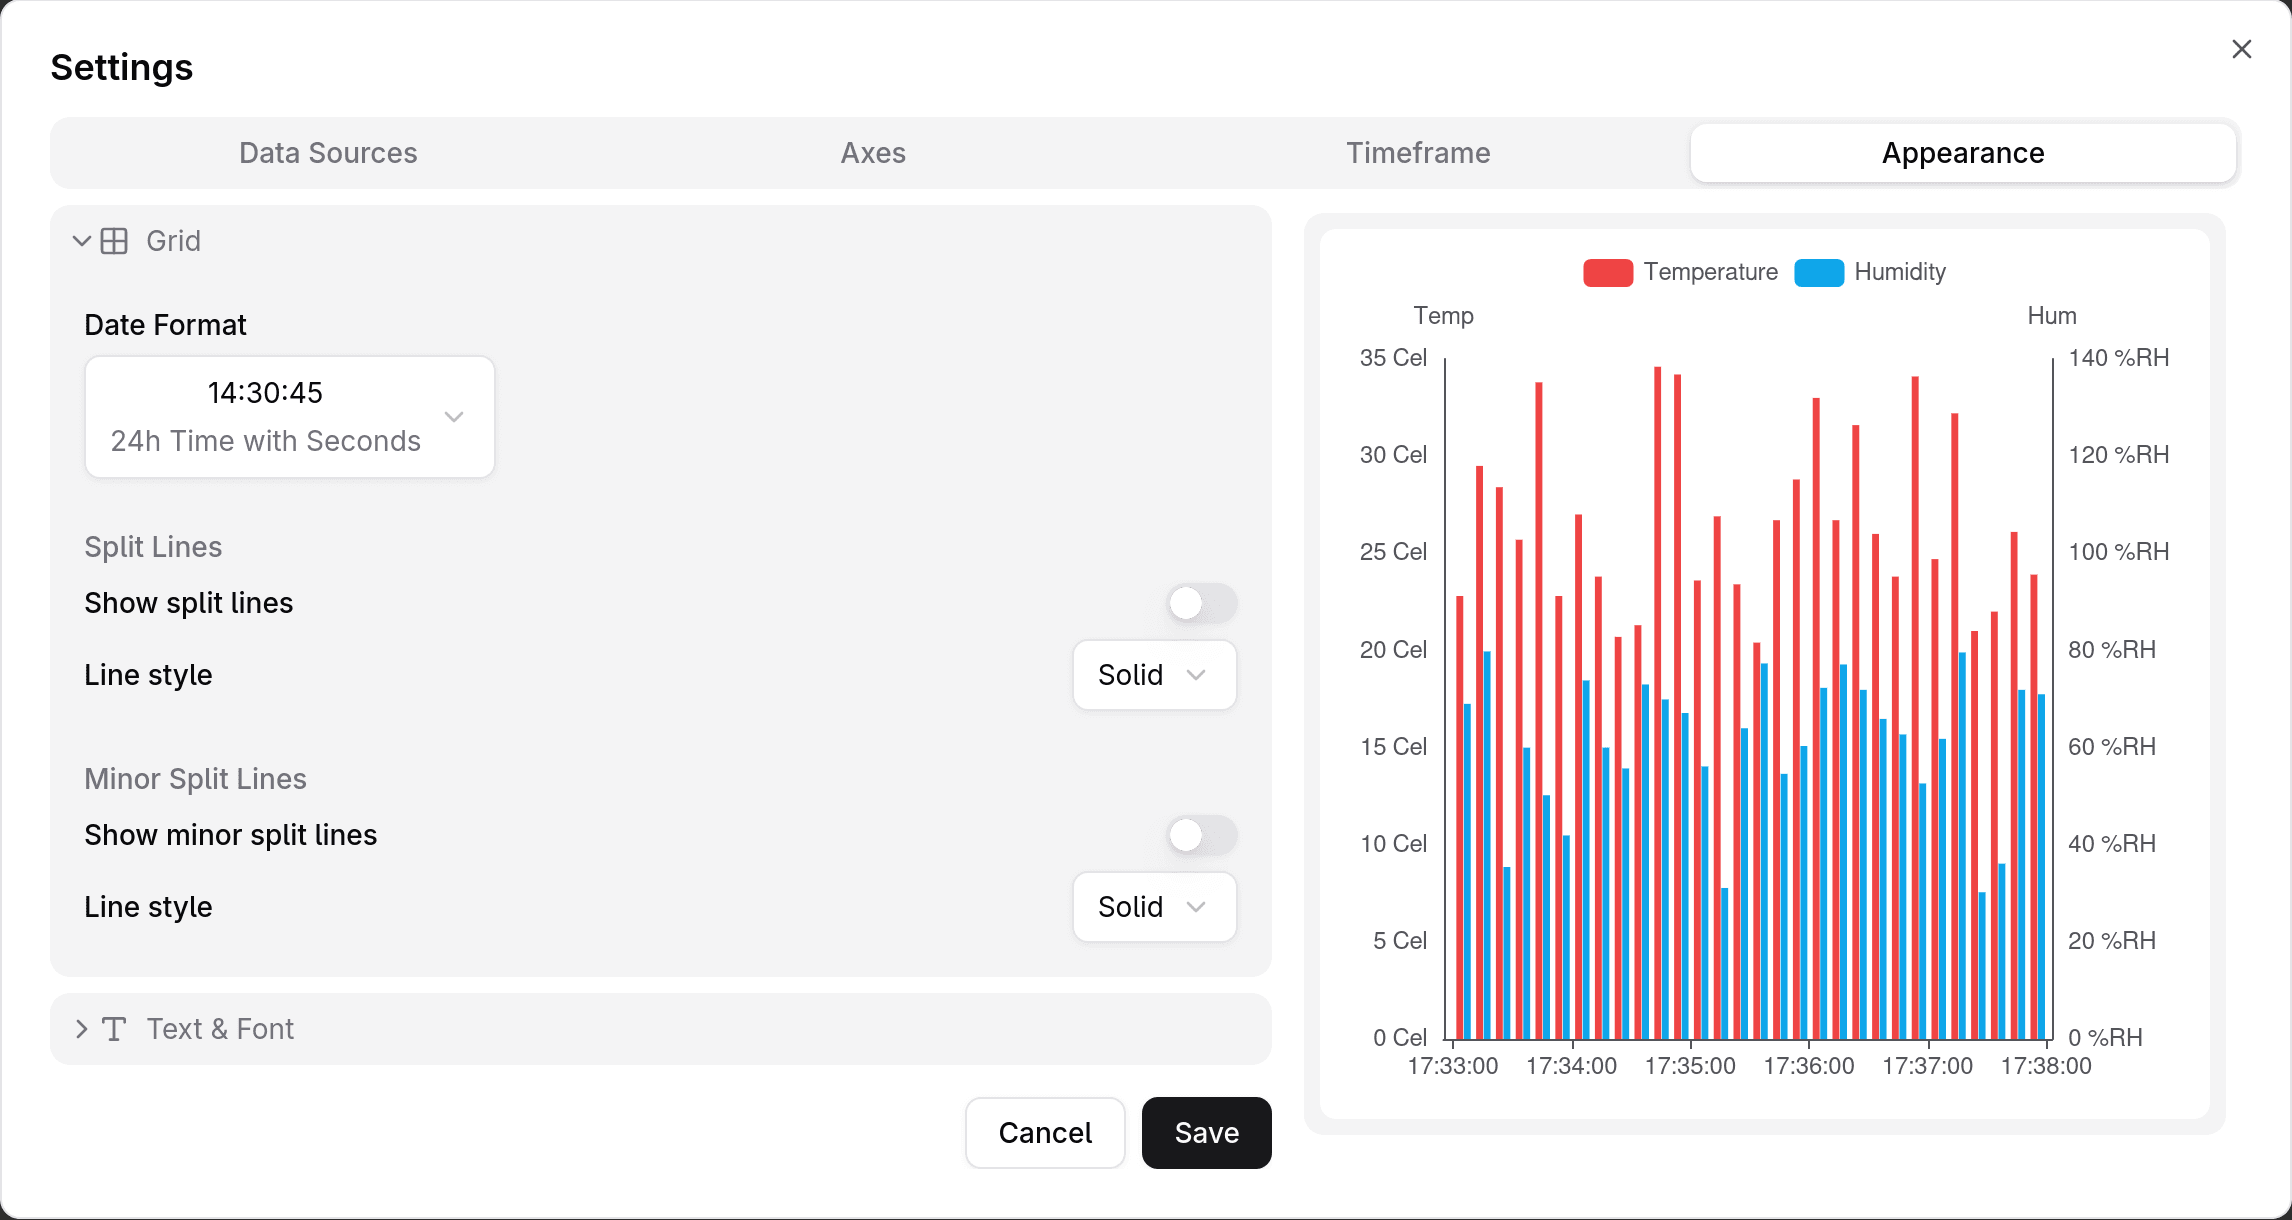This screenshot has width=2292, height=1220.
Task: Cancel the settings changes
Action: 1045,1133
